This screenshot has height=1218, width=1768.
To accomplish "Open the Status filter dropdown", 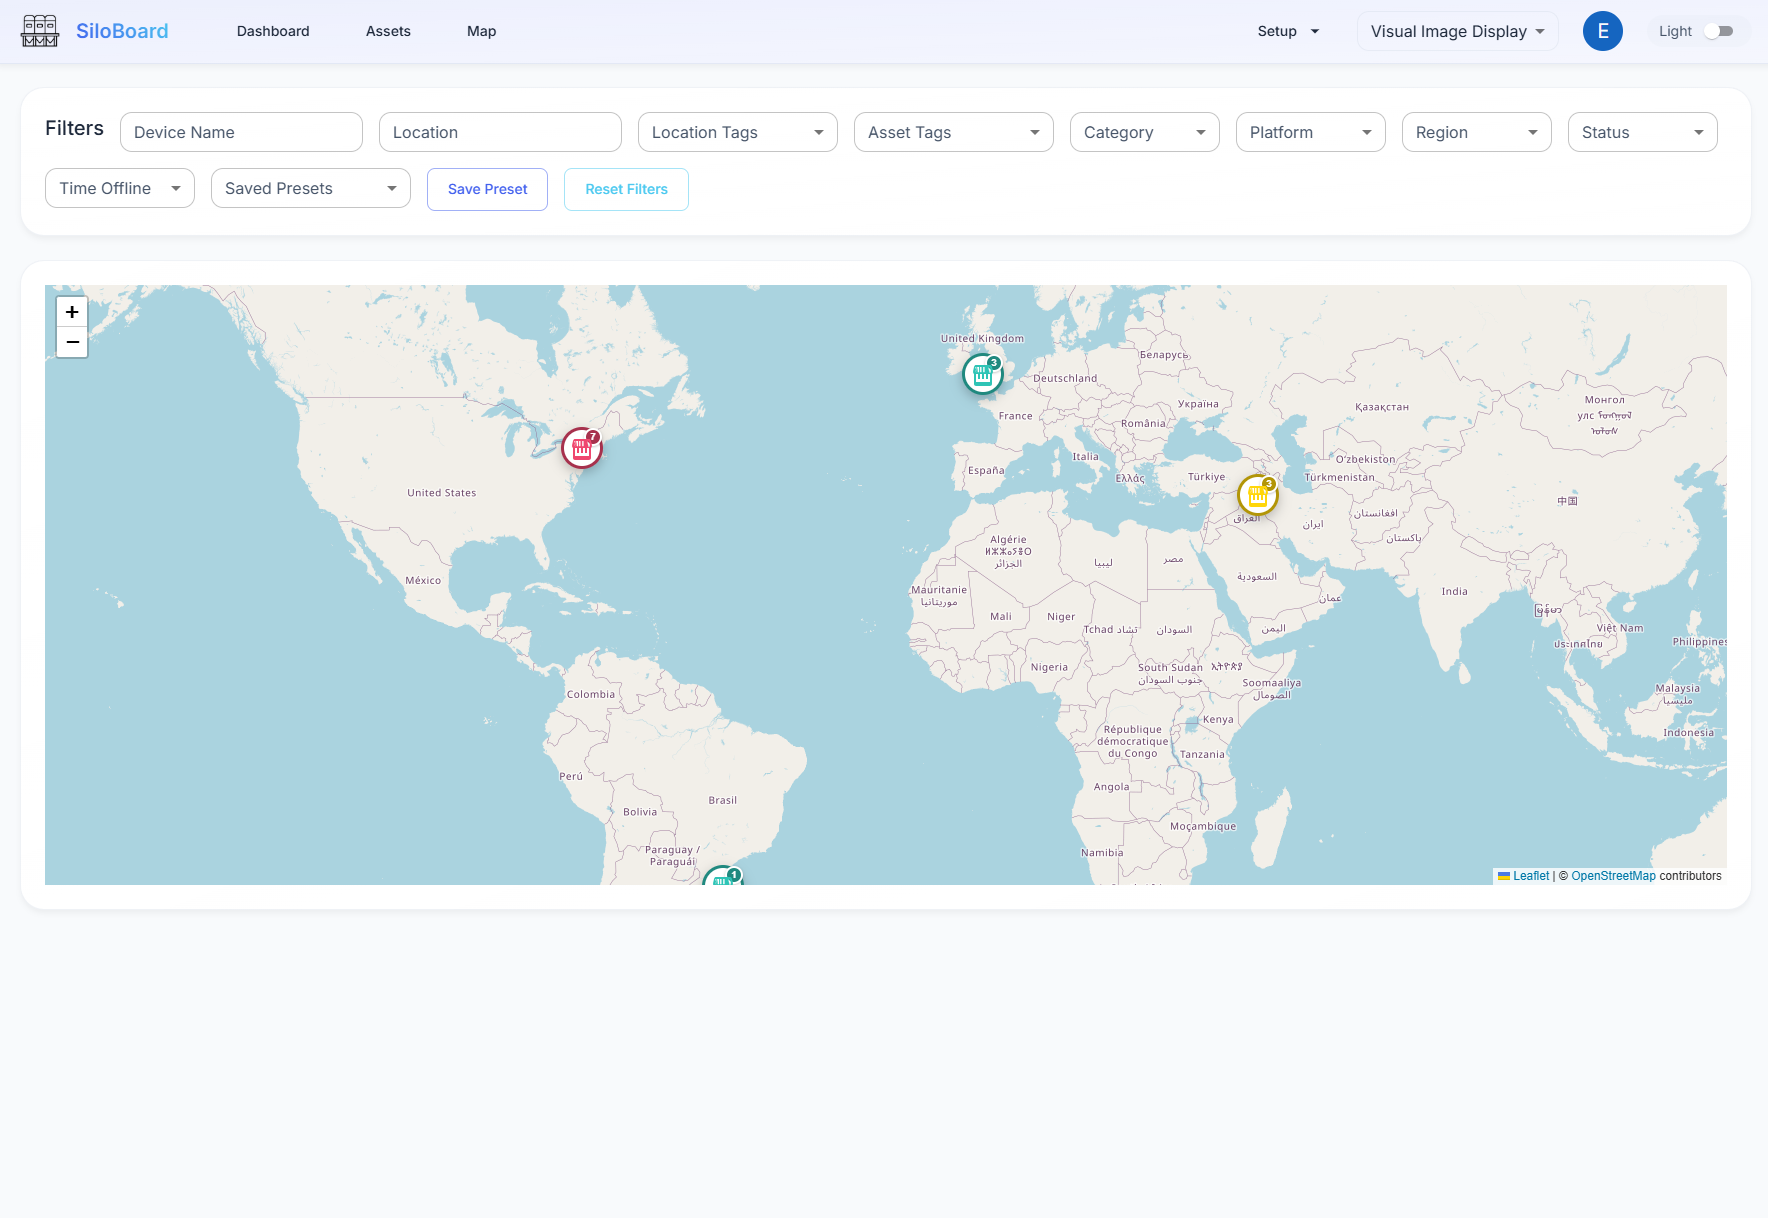I will coord(1643,132).
